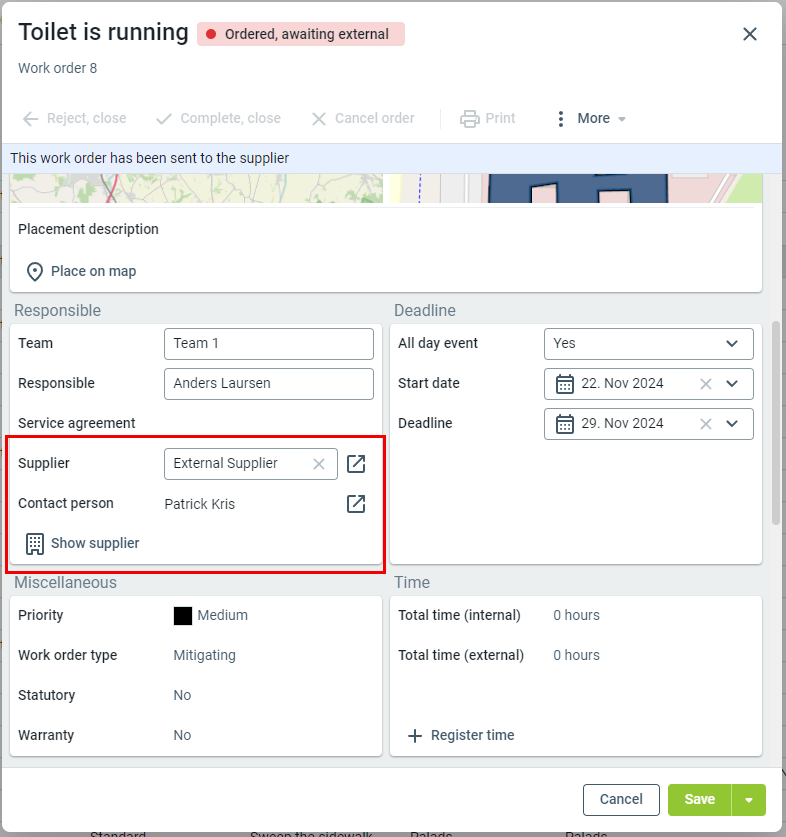
Task: Save the work order
Action: coord(699,800)
